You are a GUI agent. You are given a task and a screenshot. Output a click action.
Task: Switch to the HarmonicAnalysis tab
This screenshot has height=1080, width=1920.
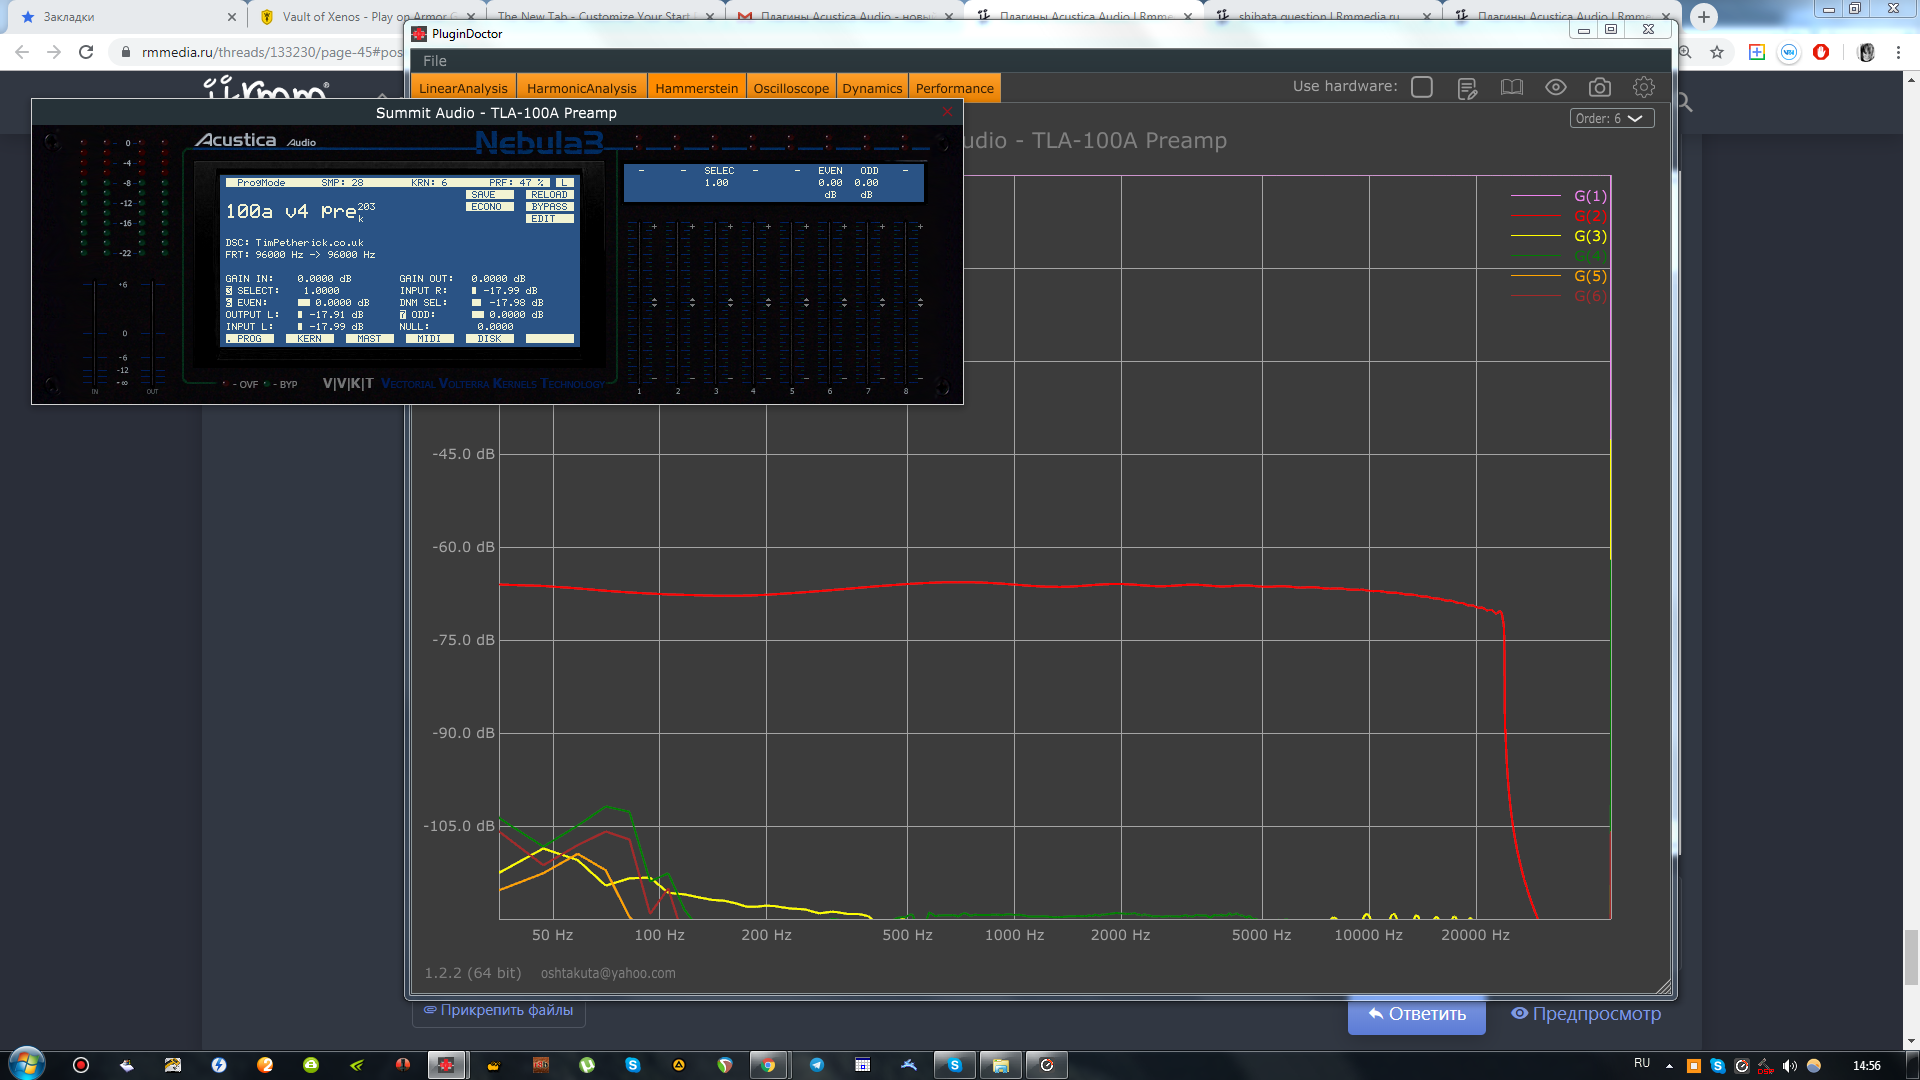pyautogui.click(x=581, y=88)
